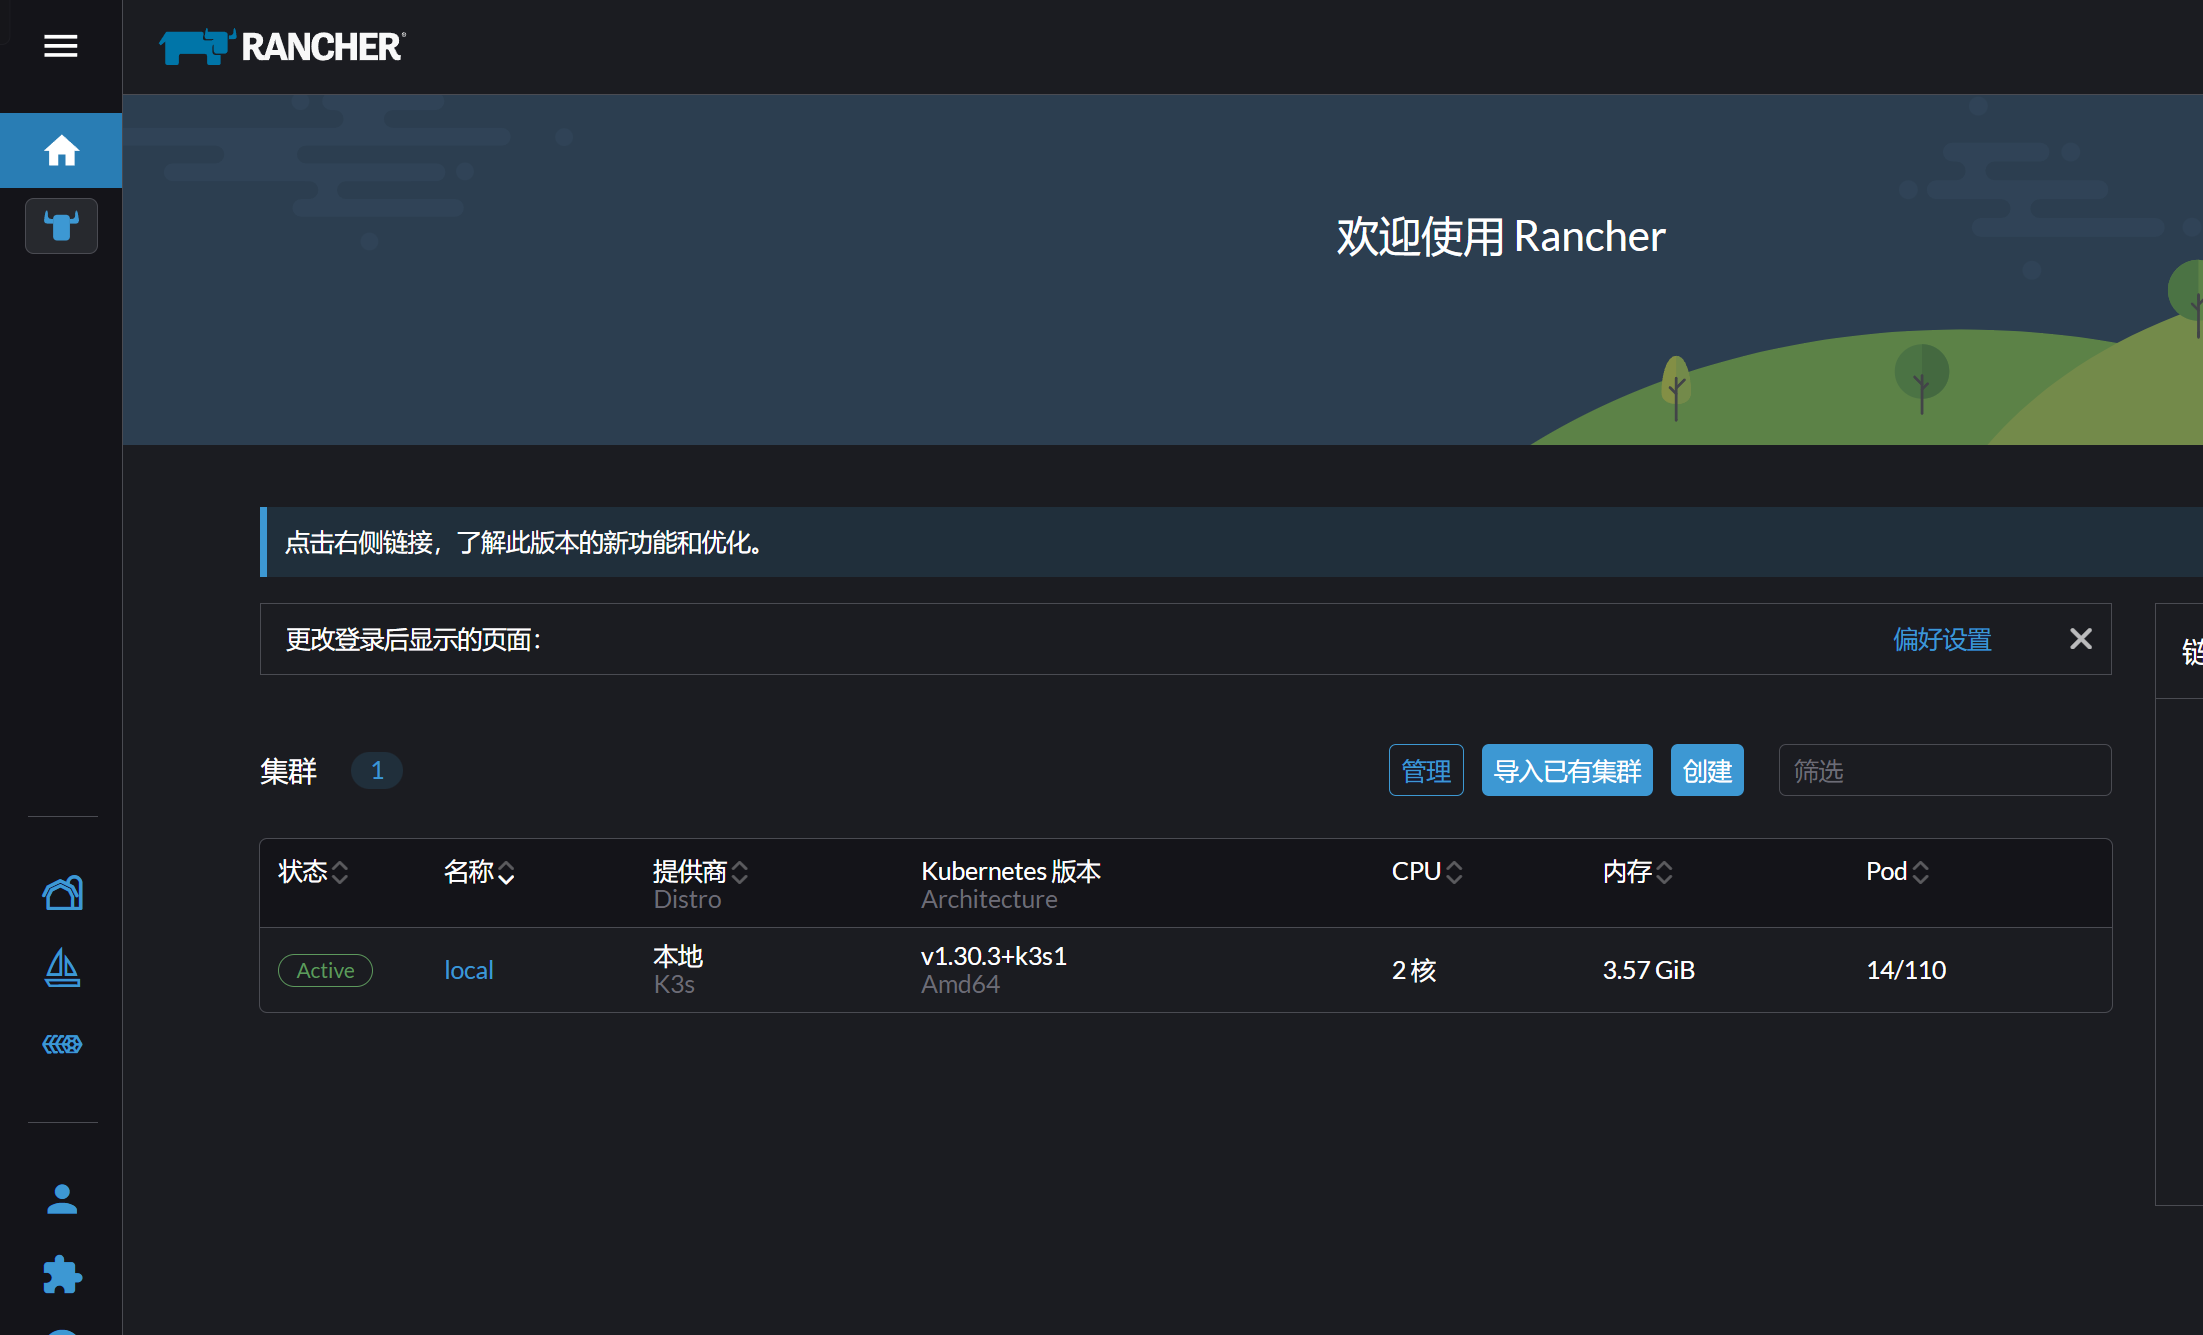Open Cluster Management barn icon
The image size is (2203, 1335).
(62, 892)
